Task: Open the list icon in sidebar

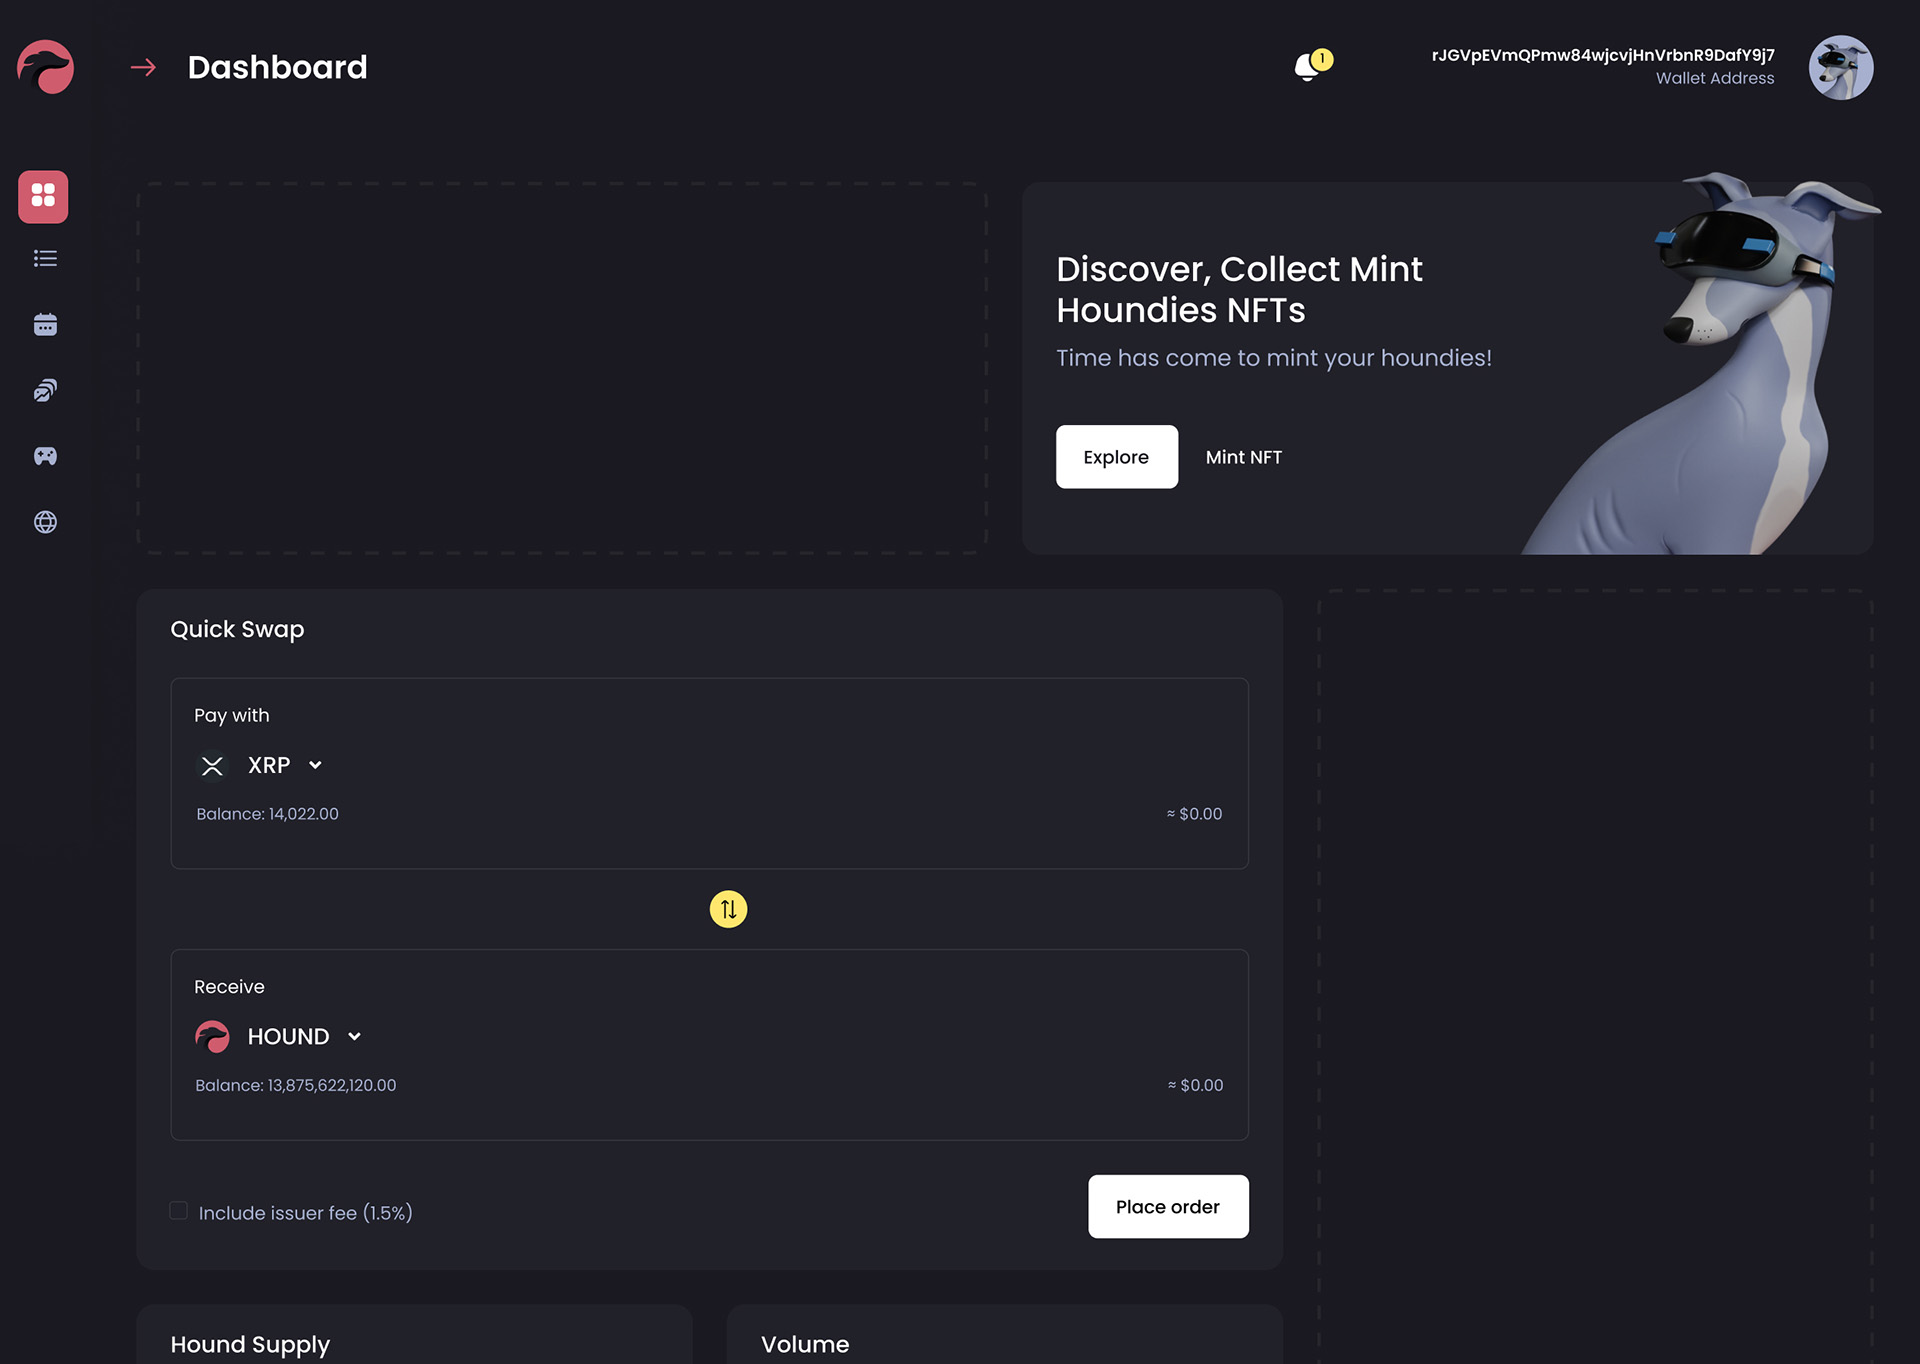Action: pos(45,259)
